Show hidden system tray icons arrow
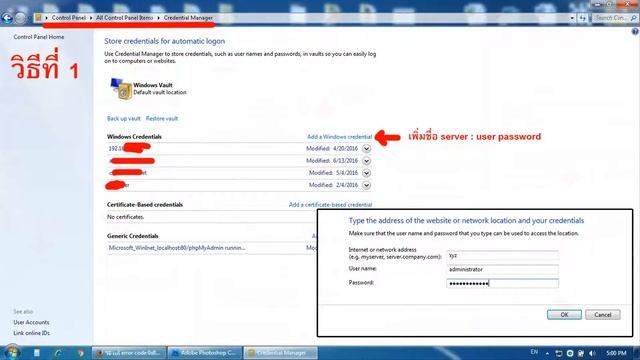 point(547,353)
